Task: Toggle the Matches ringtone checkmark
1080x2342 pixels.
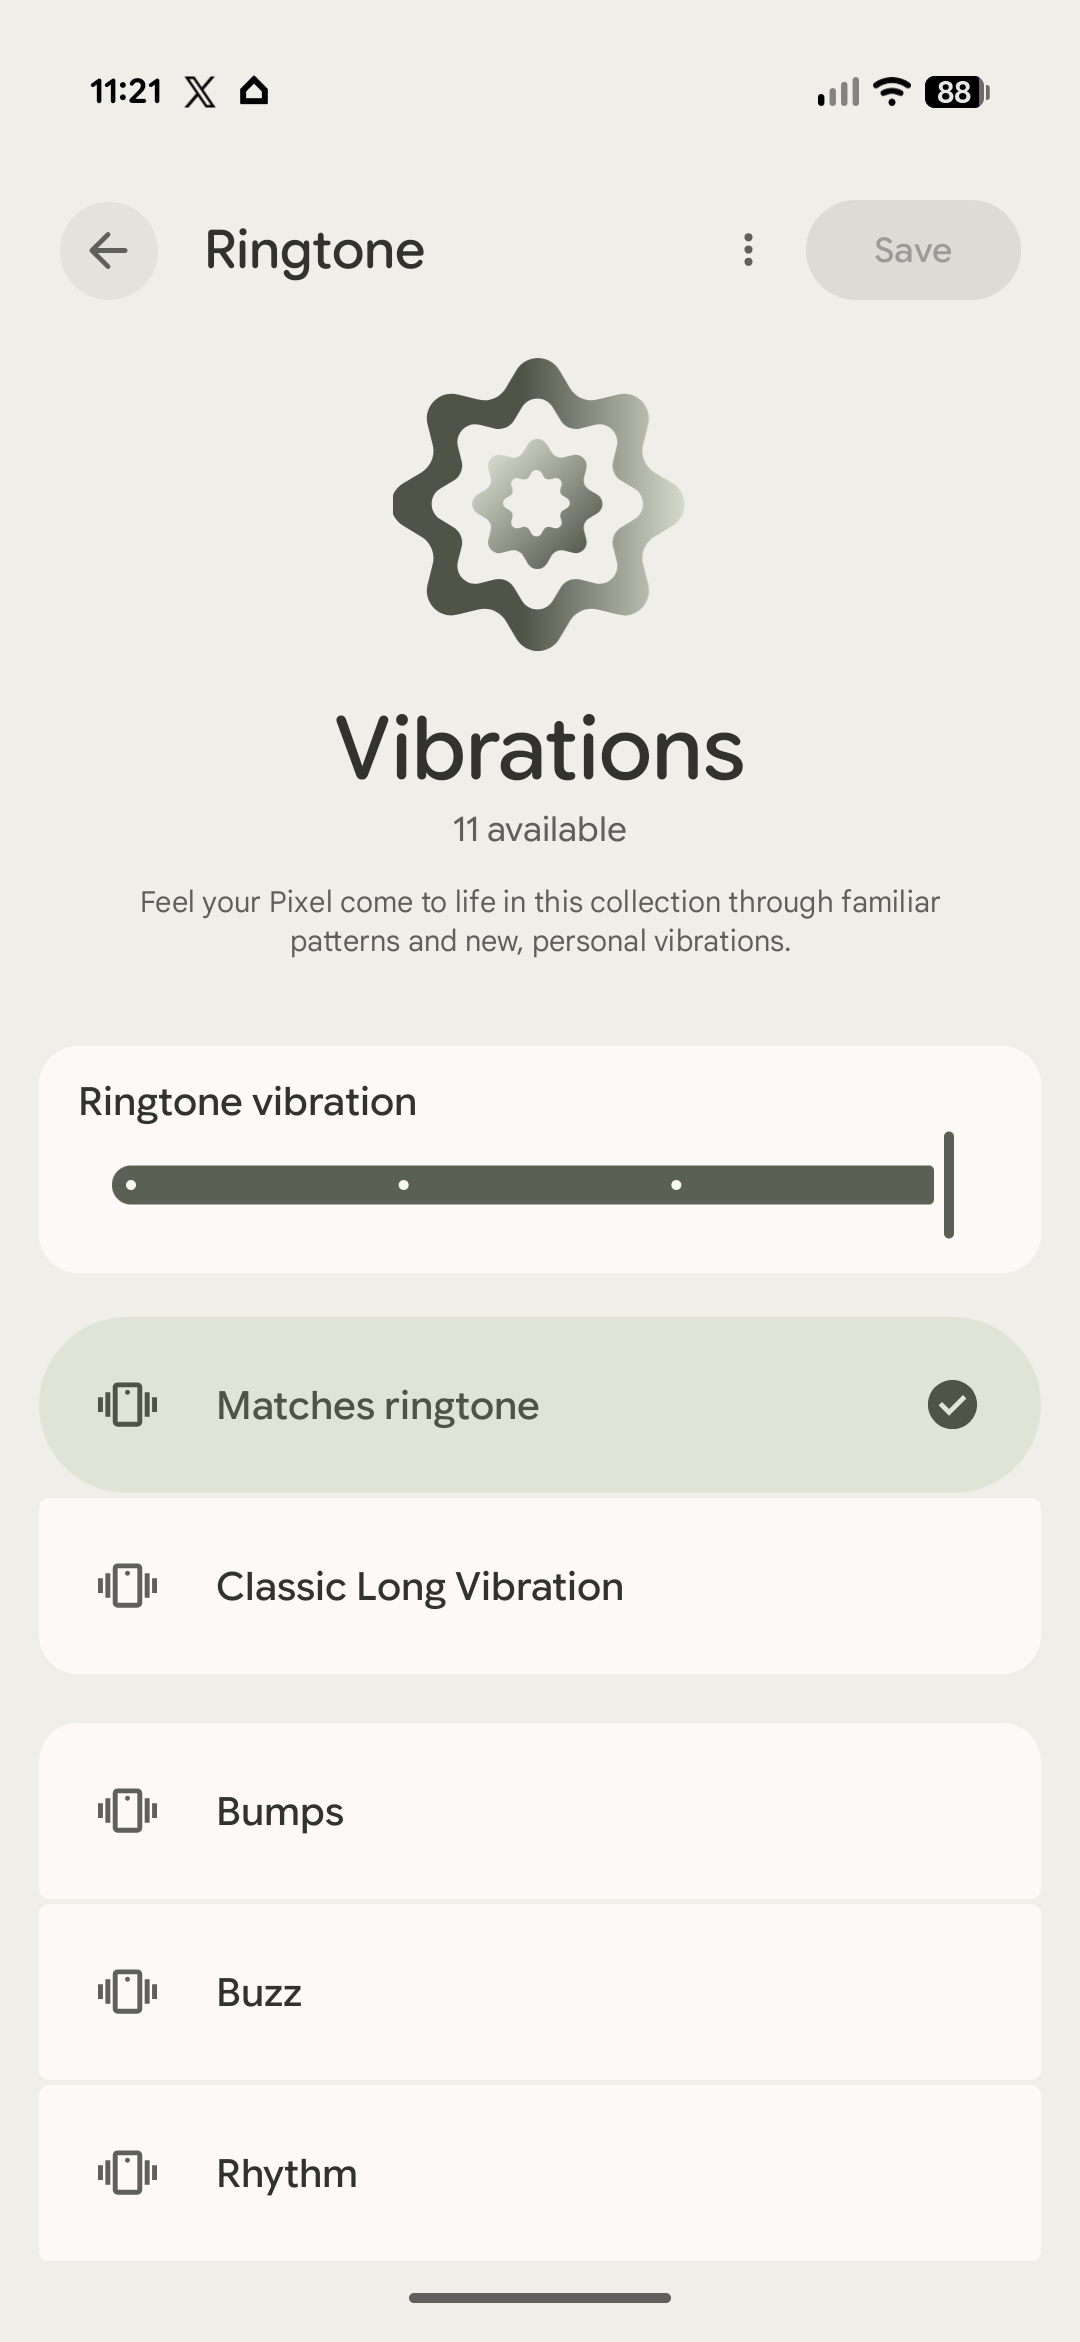Action: click(952, 1405)
